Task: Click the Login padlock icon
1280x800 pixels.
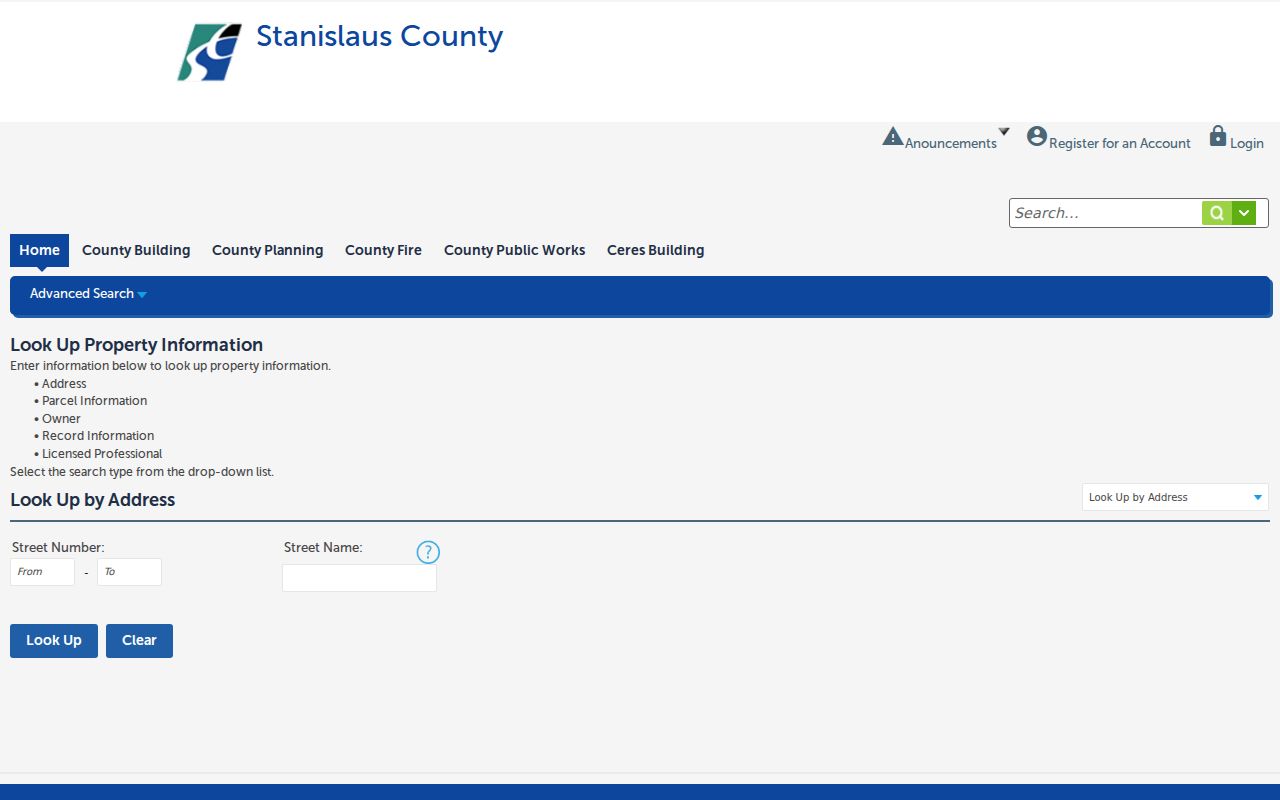Action: click(1218, 136)
